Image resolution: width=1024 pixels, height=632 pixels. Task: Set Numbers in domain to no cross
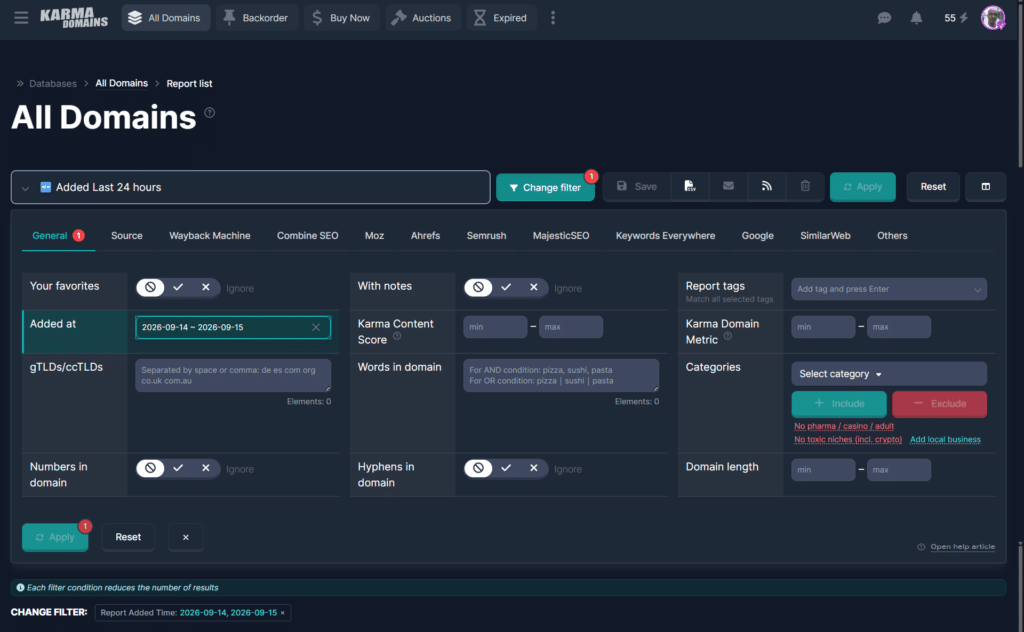pos(206,468)
